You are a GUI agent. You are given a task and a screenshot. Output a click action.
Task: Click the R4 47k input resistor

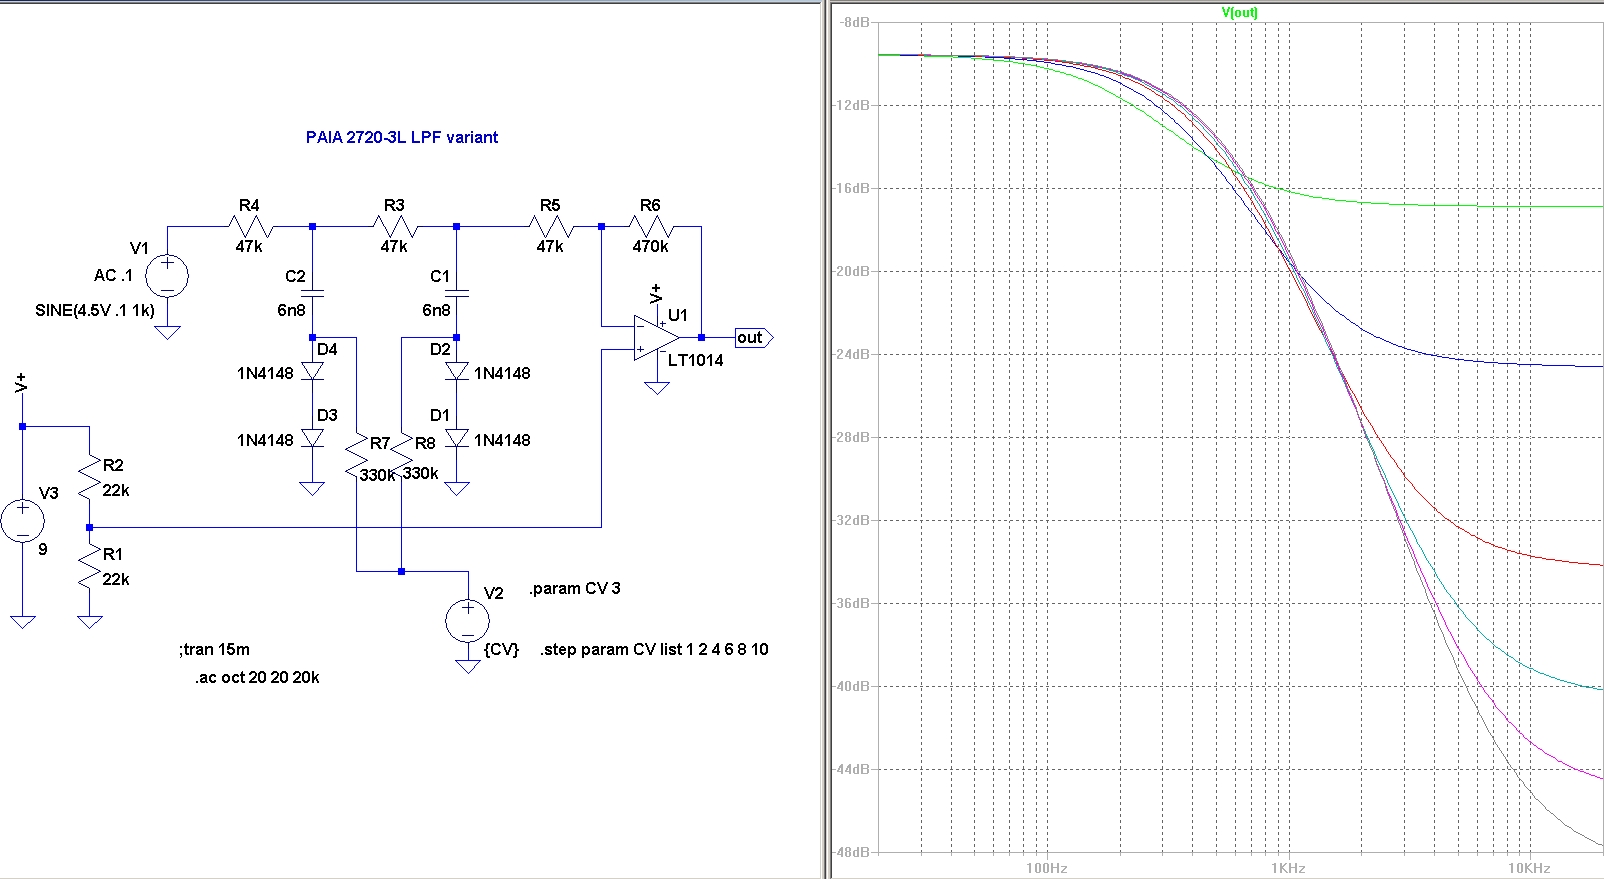click(x=249, y=227)
